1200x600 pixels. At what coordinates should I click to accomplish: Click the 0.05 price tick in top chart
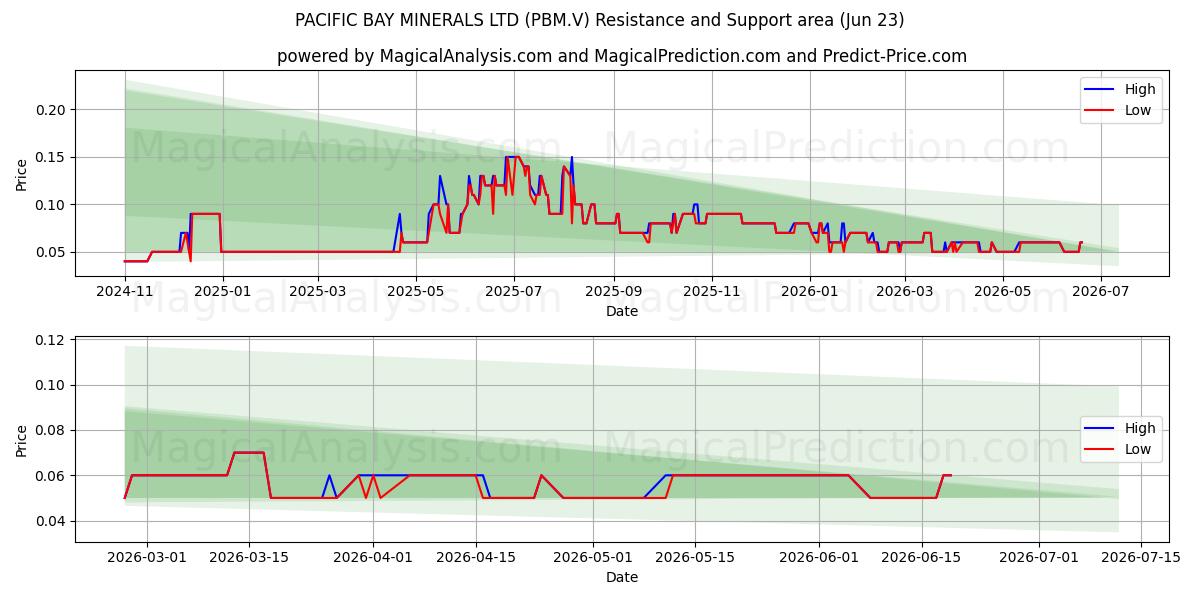pyautogui.click(x=50, y=253)
